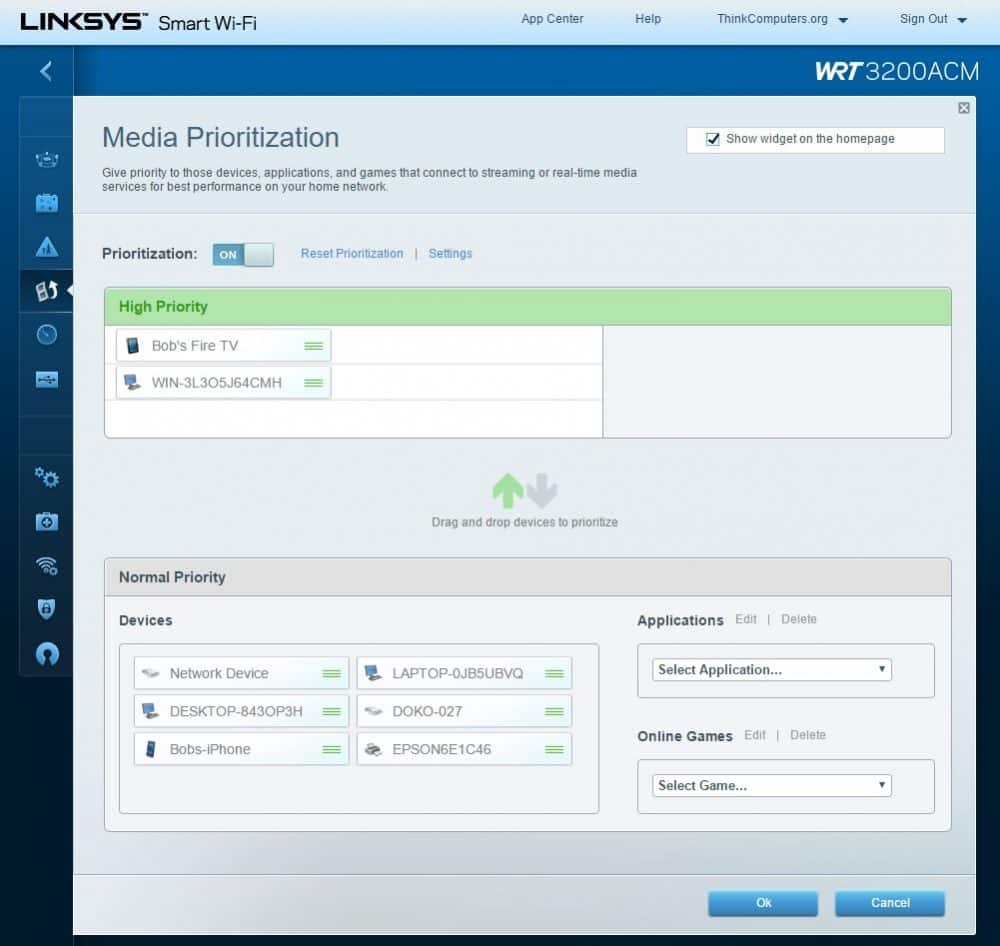Select LAPTOP-0JB5UBVQ entry
Screen dimensions: 1000x946
464,674
